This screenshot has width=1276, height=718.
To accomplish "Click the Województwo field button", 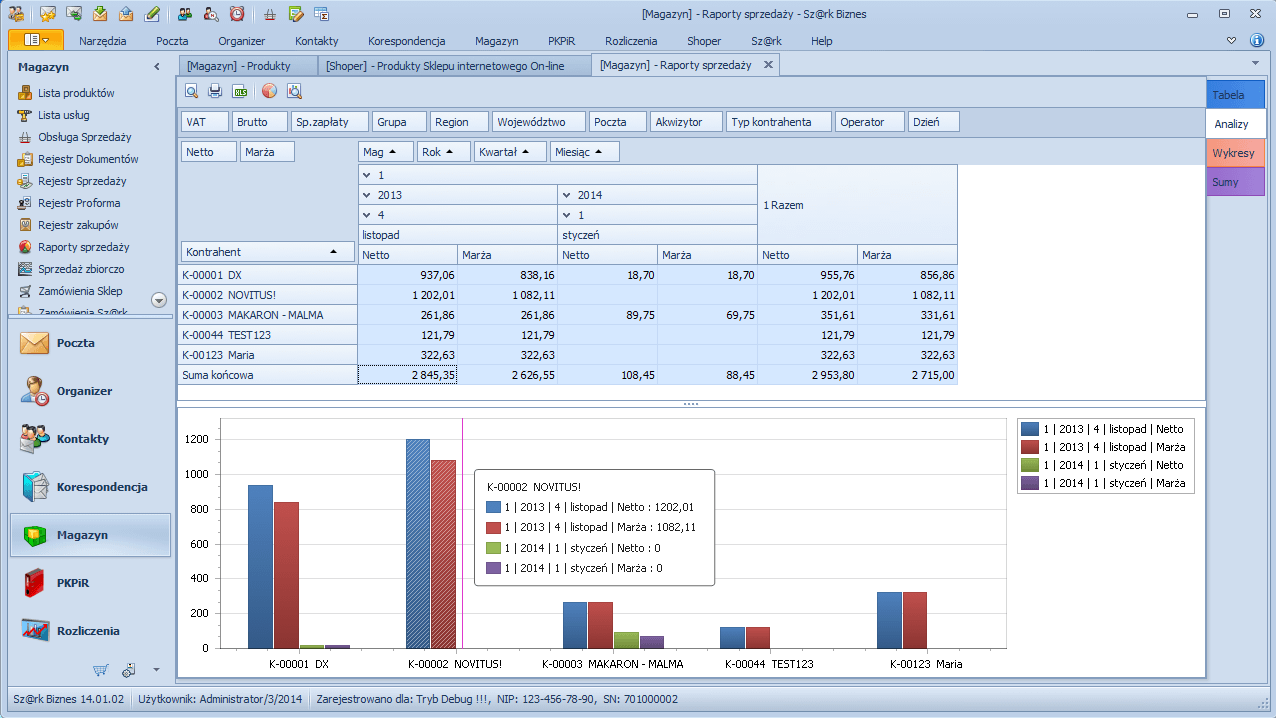I will (538, 122).
